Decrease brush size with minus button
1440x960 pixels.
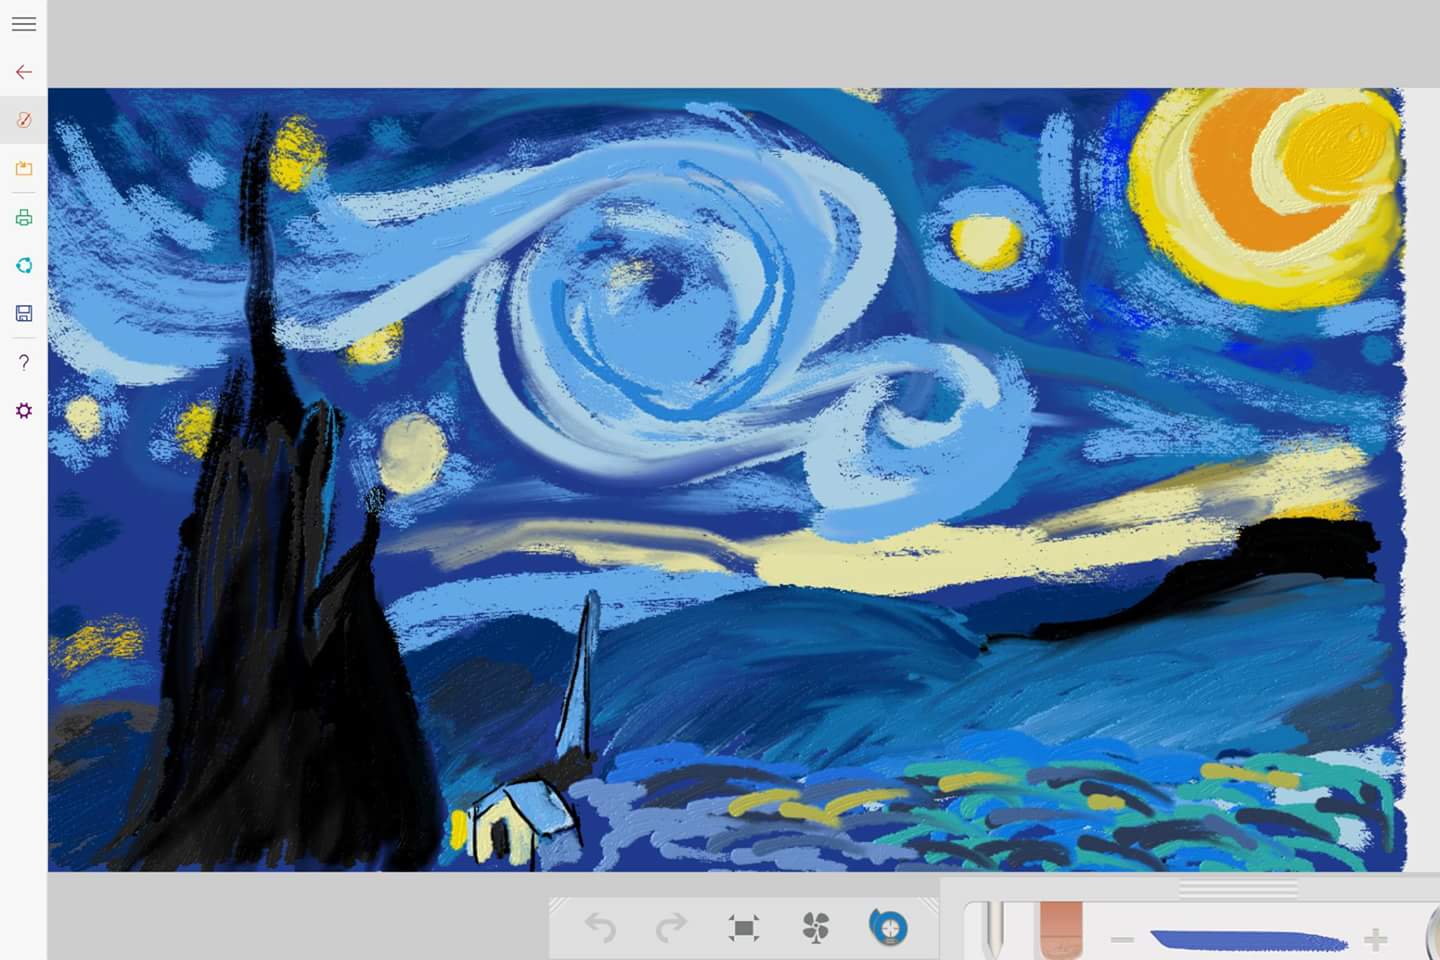tap(1122, 940)
